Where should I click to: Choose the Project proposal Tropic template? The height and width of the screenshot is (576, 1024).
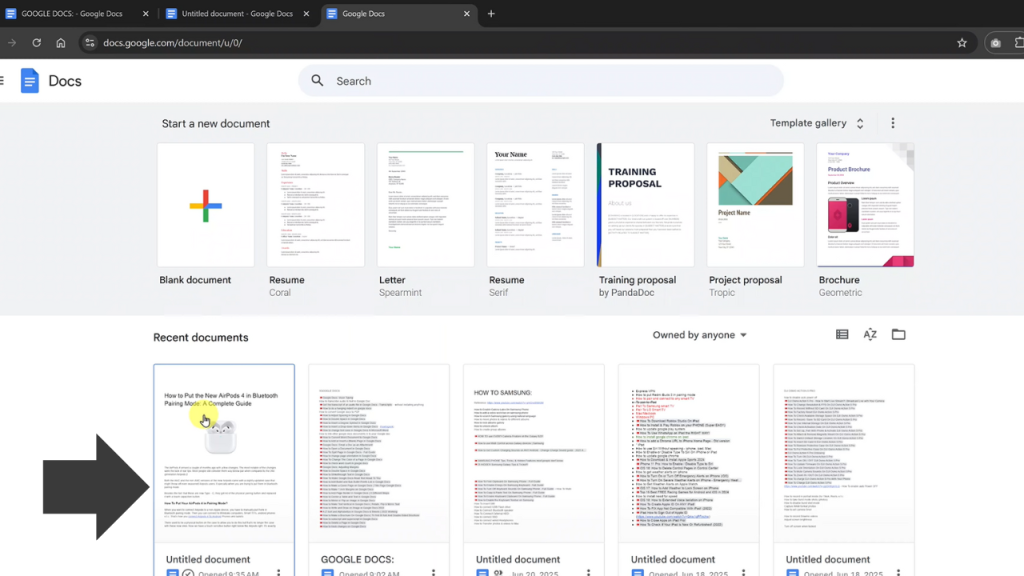[756, 205]
